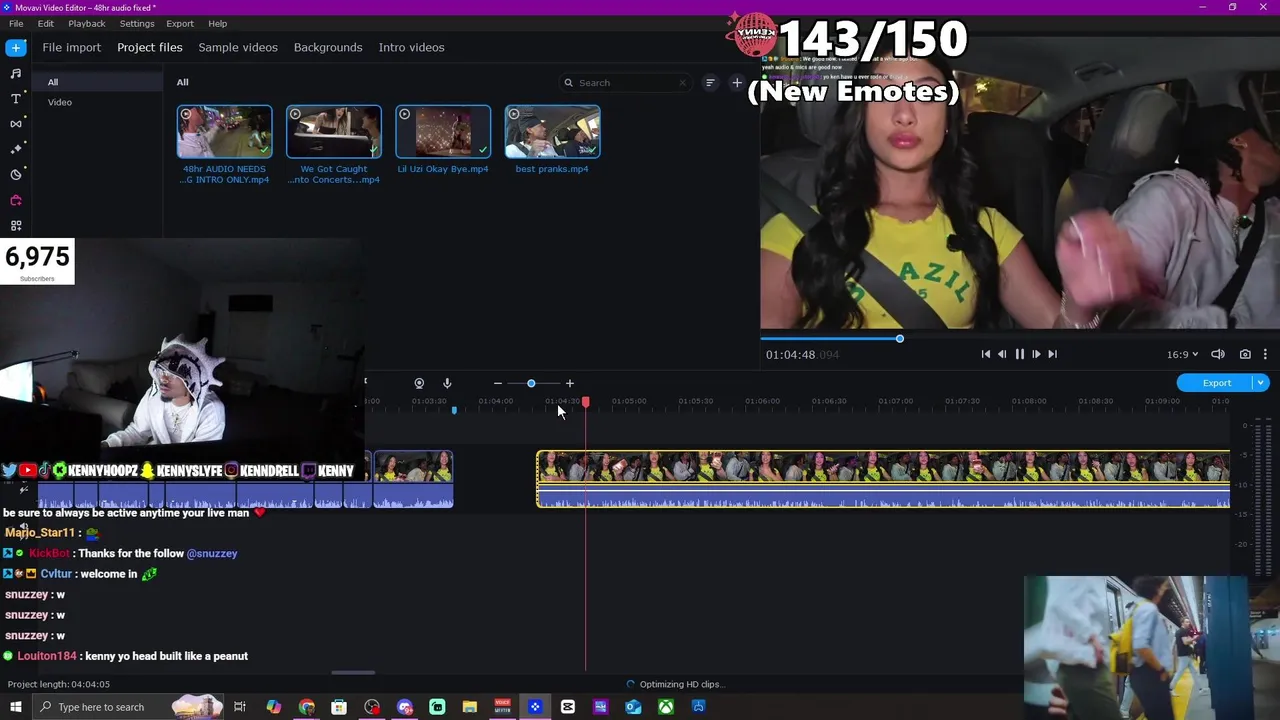The image size is (1280, 720).
Task: Open the Playback menu
Action: (87, 23)
